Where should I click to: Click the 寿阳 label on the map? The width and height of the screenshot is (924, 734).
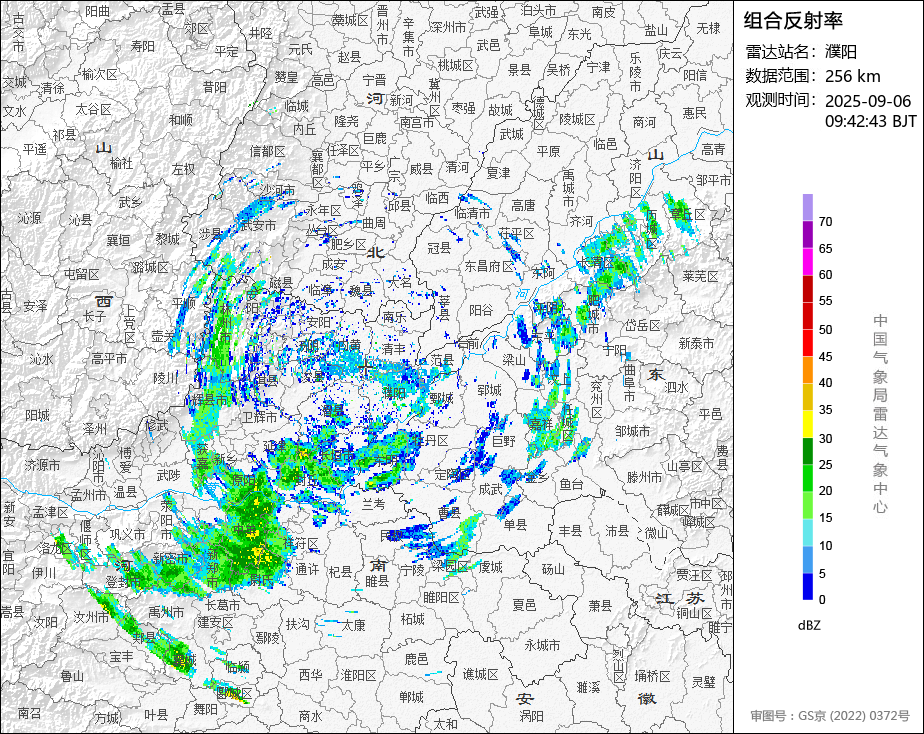coord(143,46)
